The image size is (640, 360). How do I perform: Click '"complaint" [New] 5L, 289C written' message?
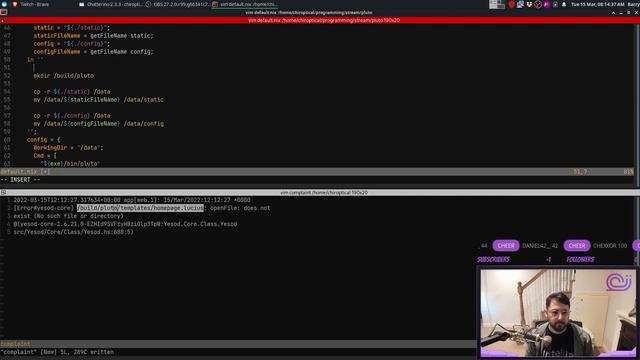tap(57, 352)
